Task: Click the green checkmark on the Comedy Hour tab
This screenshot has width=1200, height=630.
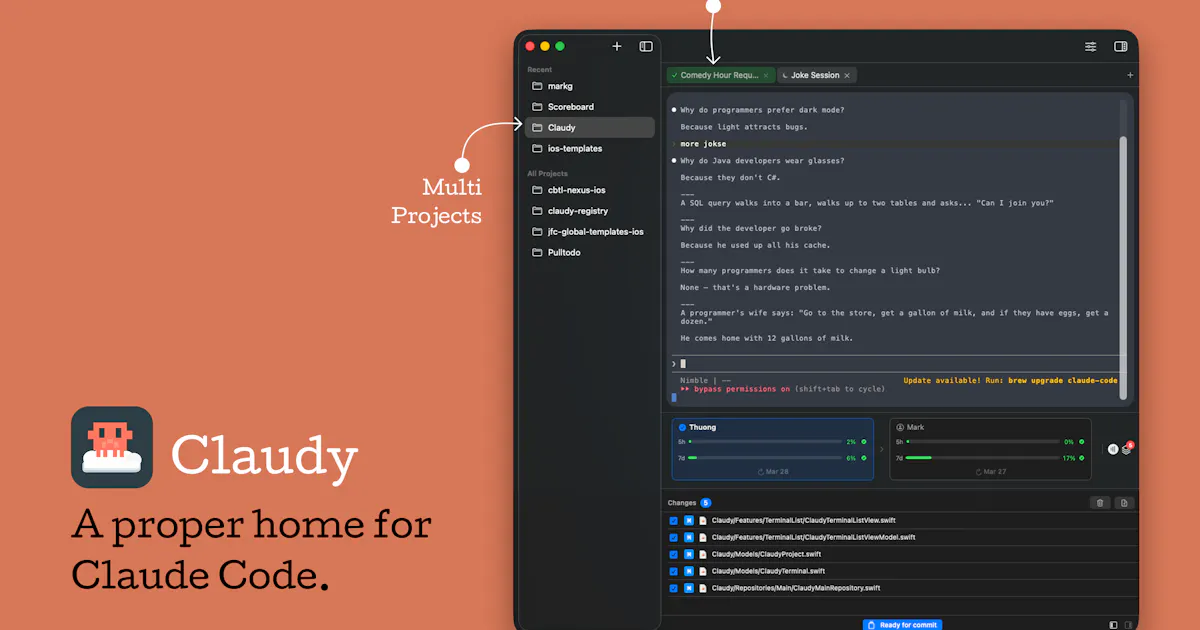Action: [674, 75]
